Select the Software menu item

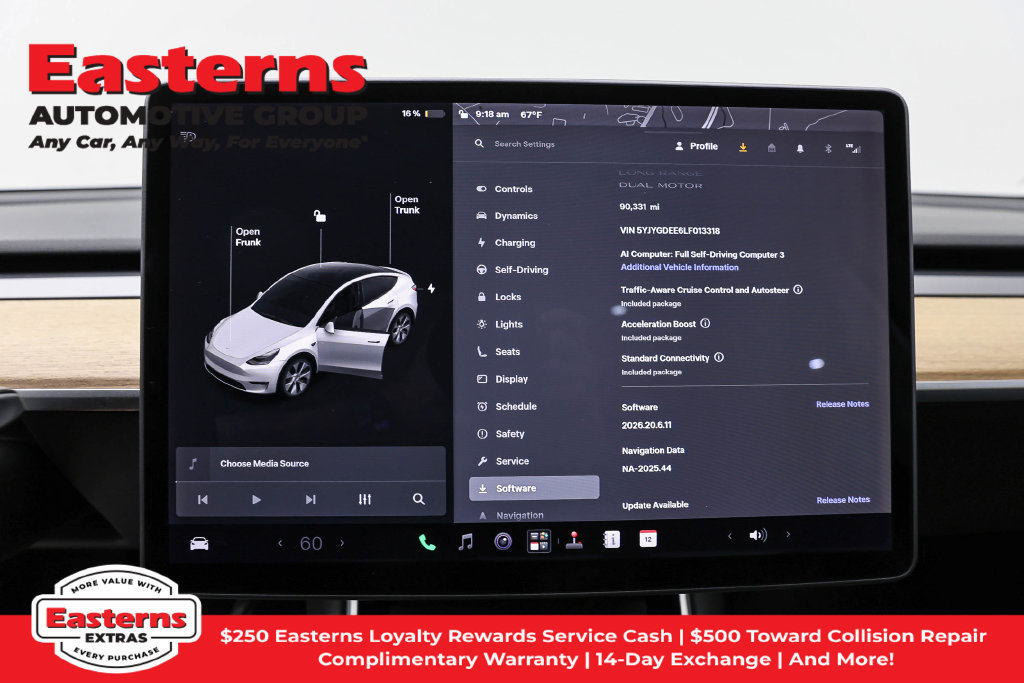tap(534, 488)
